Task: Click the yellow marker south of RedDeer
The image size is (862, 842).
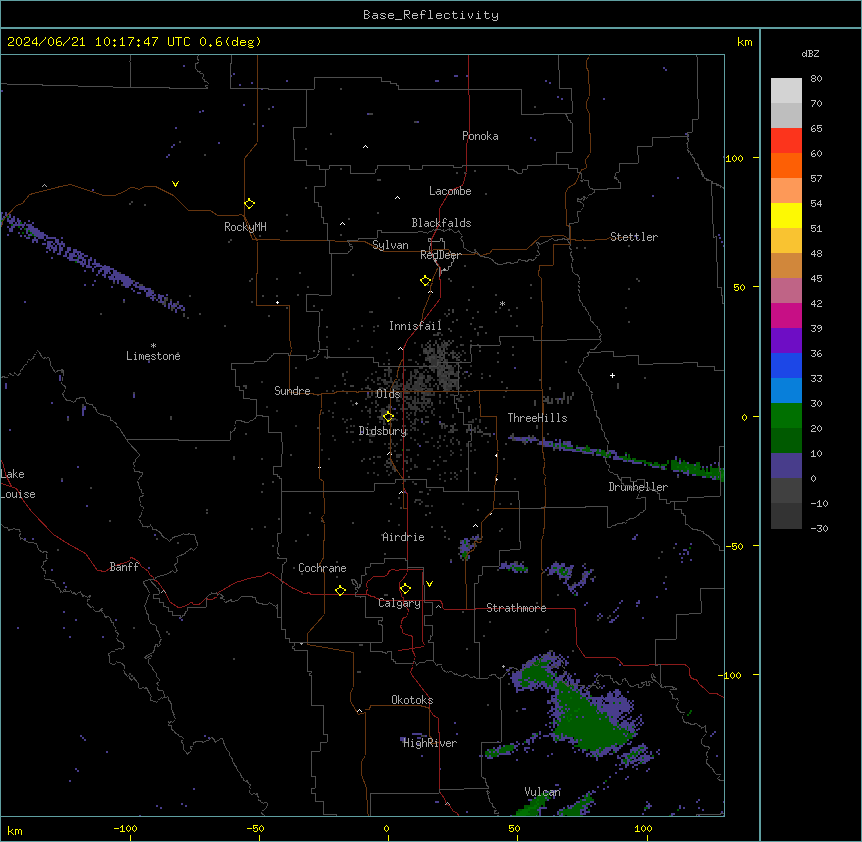Action: pyautogui.click(x=425, y=281)
